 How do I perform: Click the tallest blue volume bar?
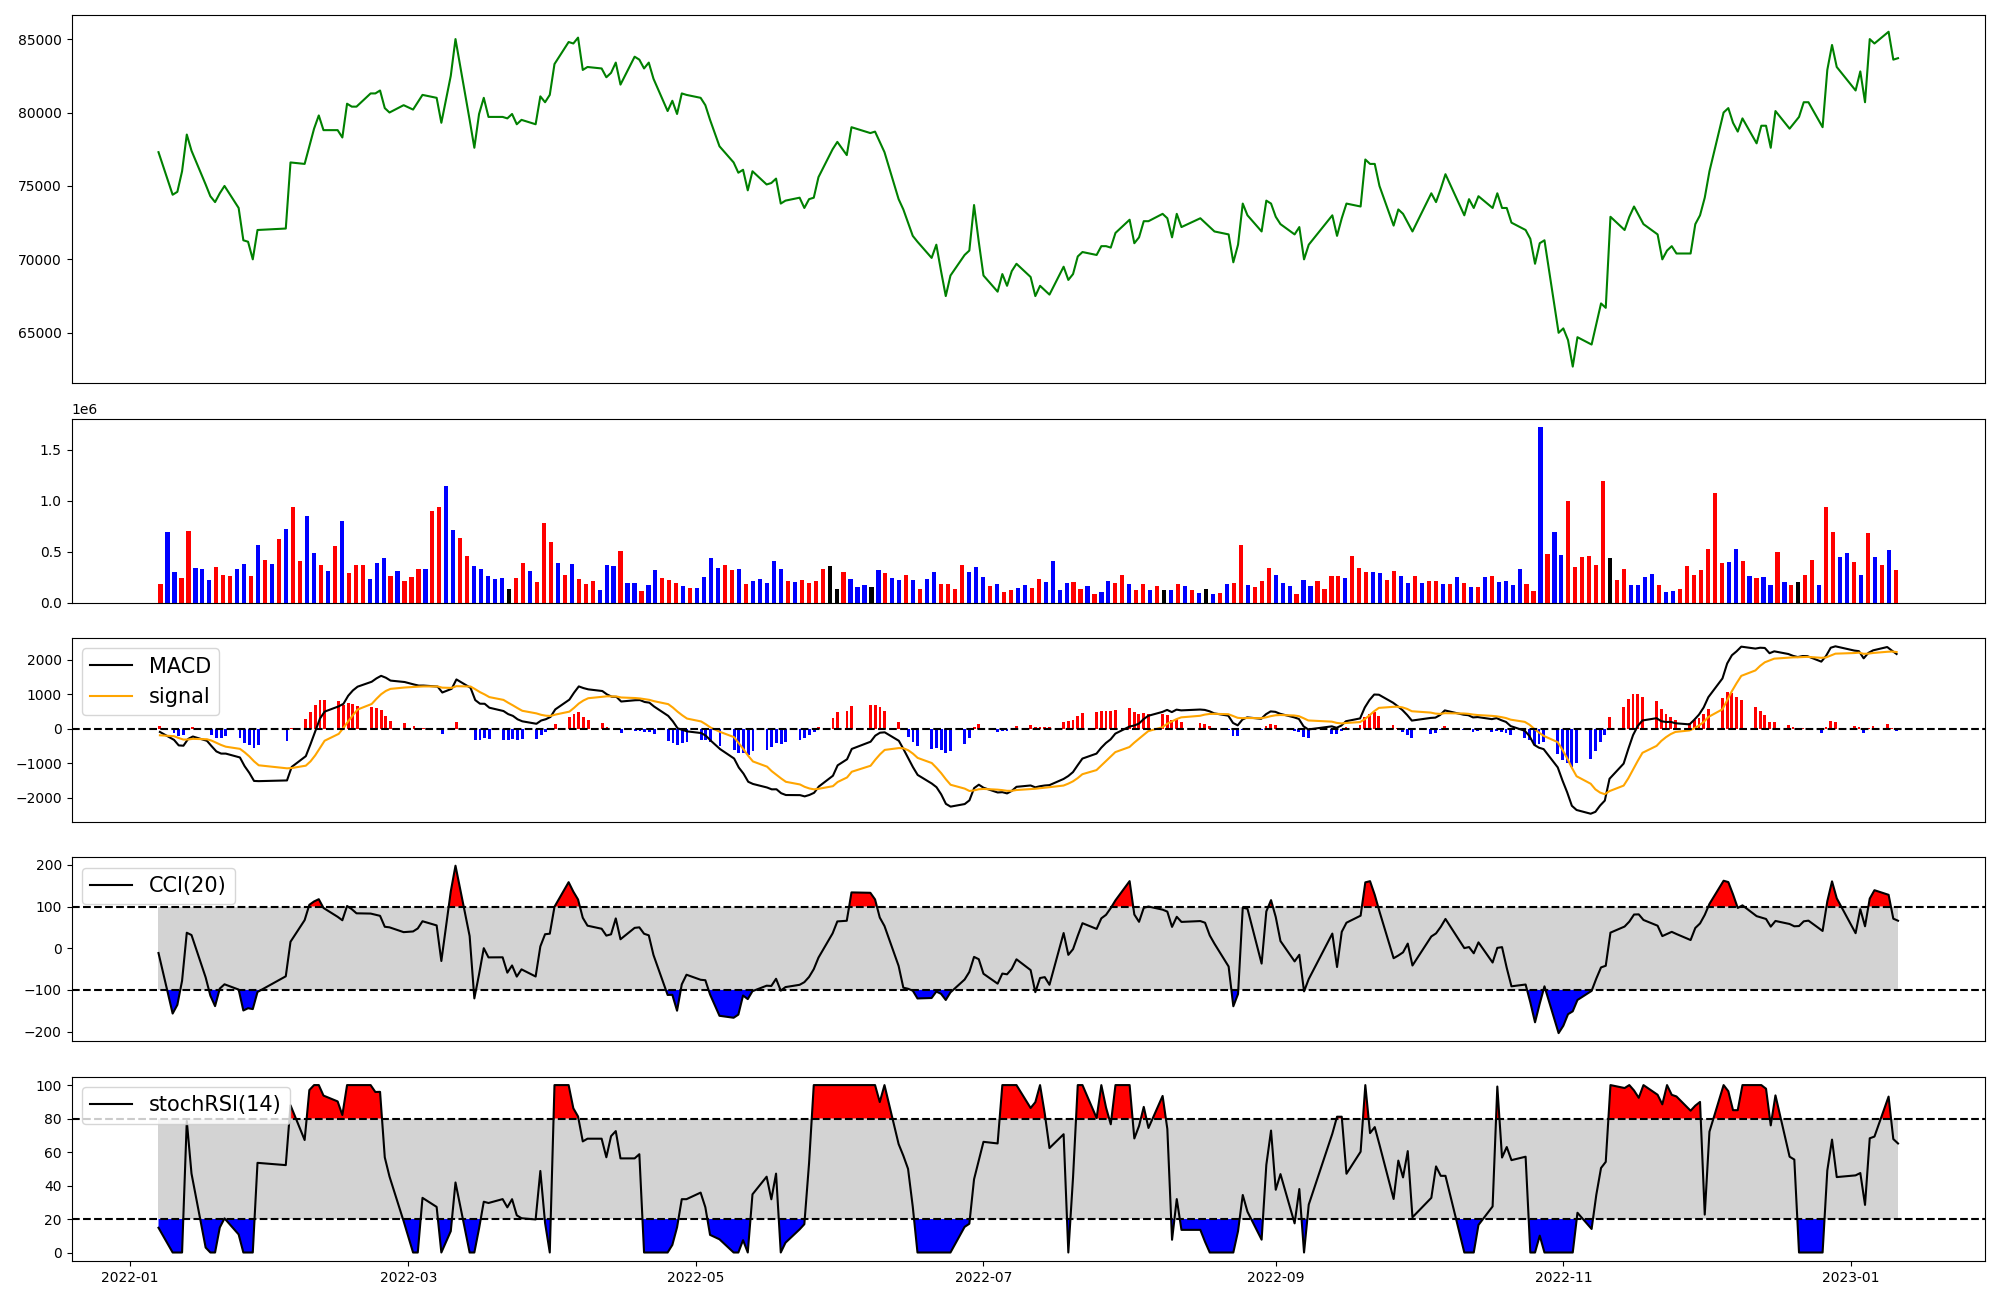[x=1540, y=515]
